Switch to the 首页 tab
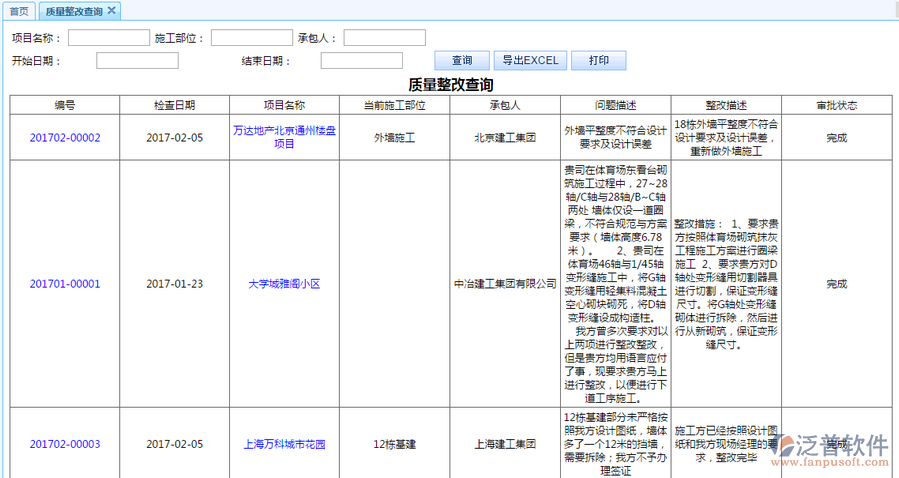The image size is (899, 478). pos(19,11)
